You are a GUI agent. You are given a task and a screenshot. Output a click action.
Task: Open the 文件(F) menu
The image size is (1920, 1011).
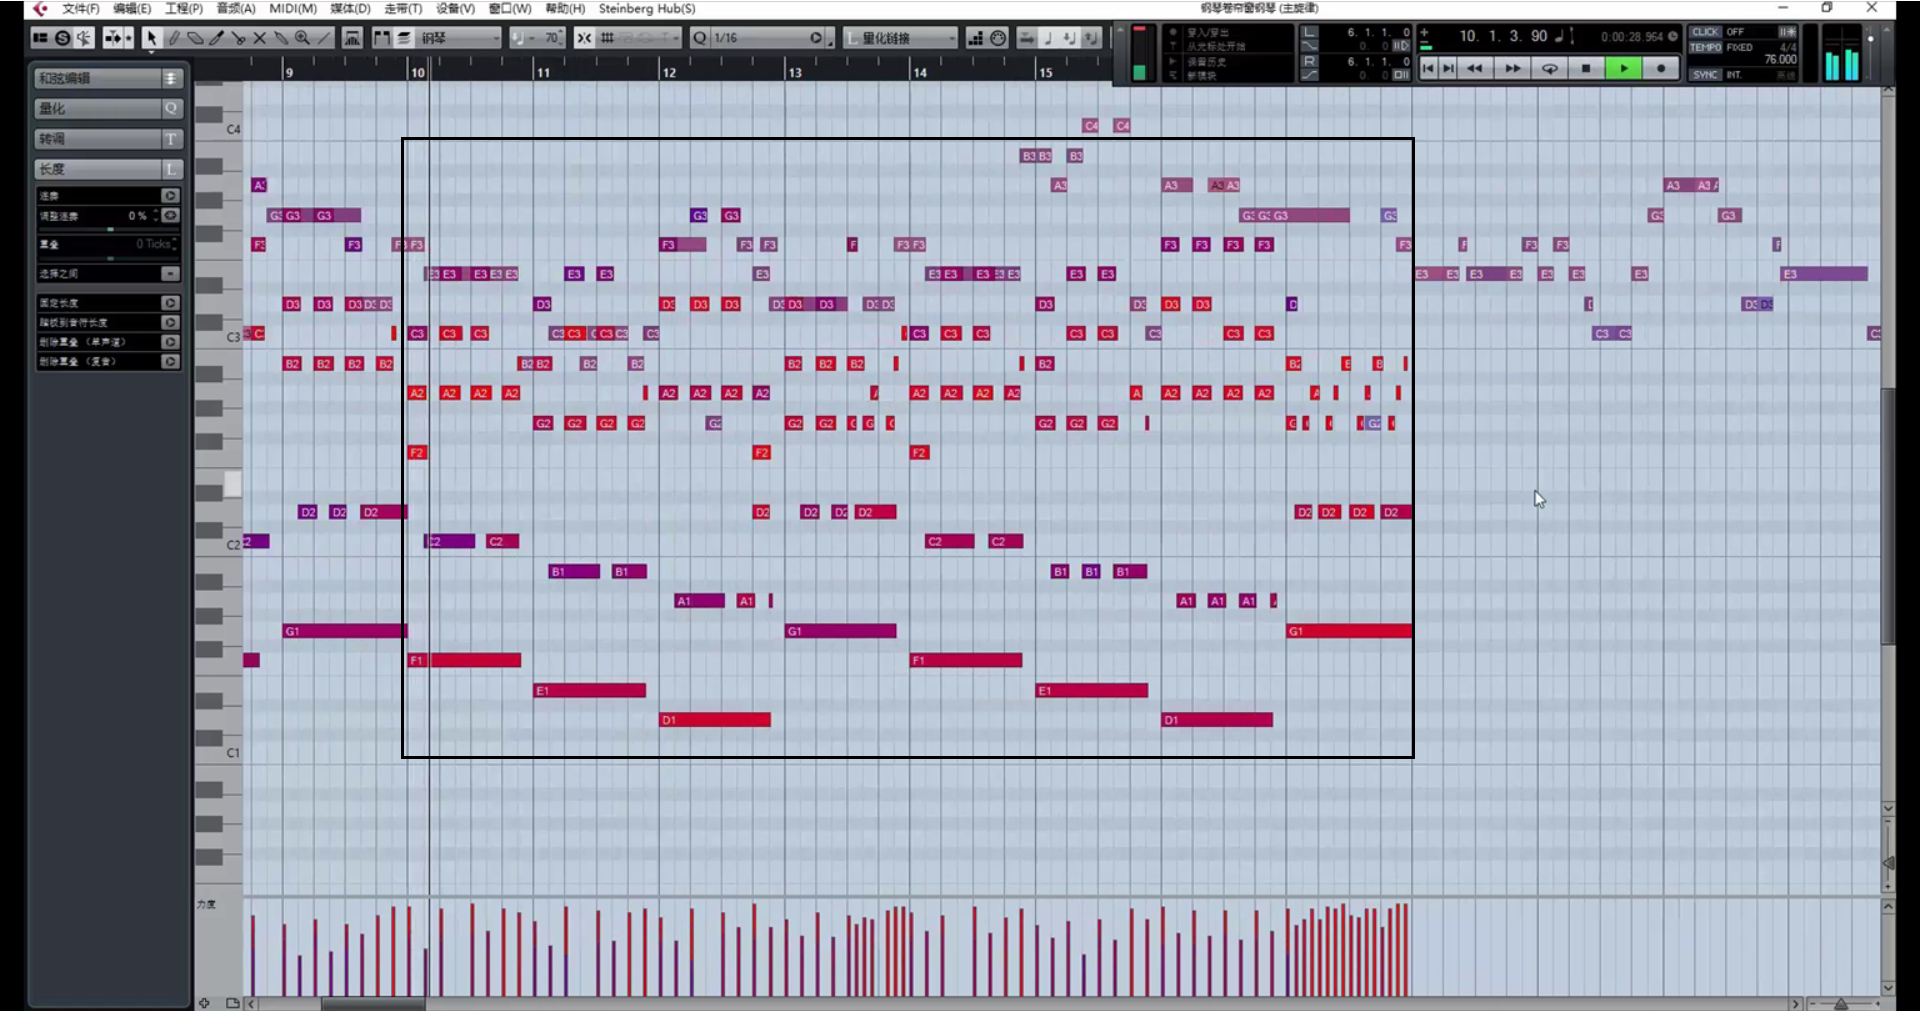80,8
